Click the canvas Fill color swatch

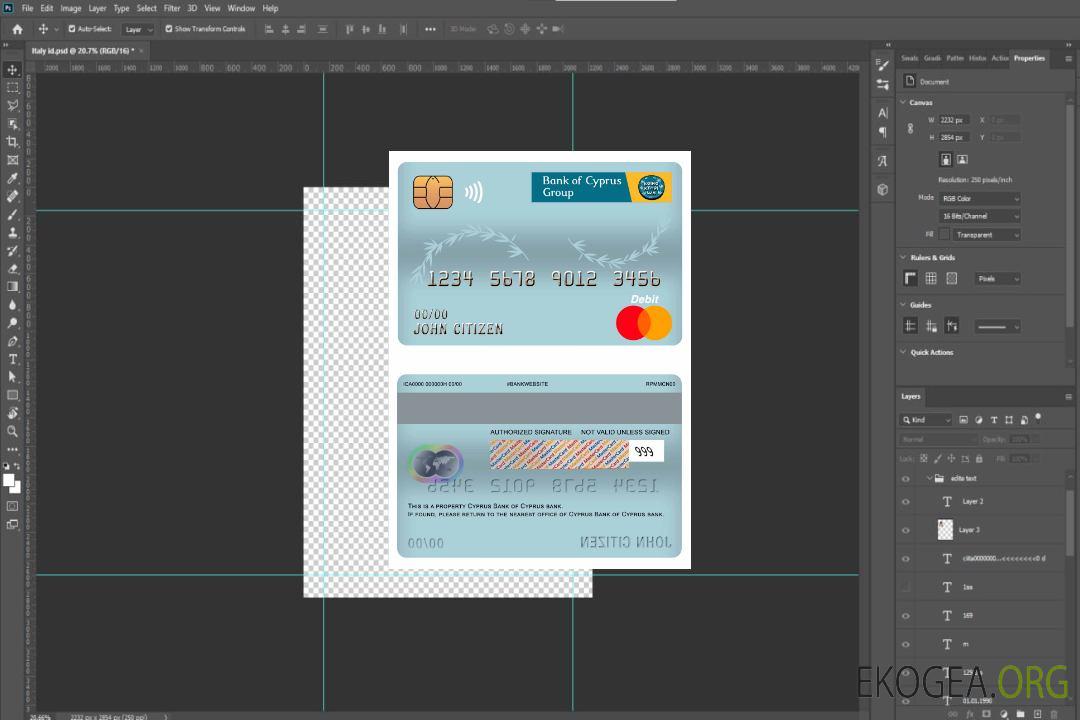click(x=944, y=234)
